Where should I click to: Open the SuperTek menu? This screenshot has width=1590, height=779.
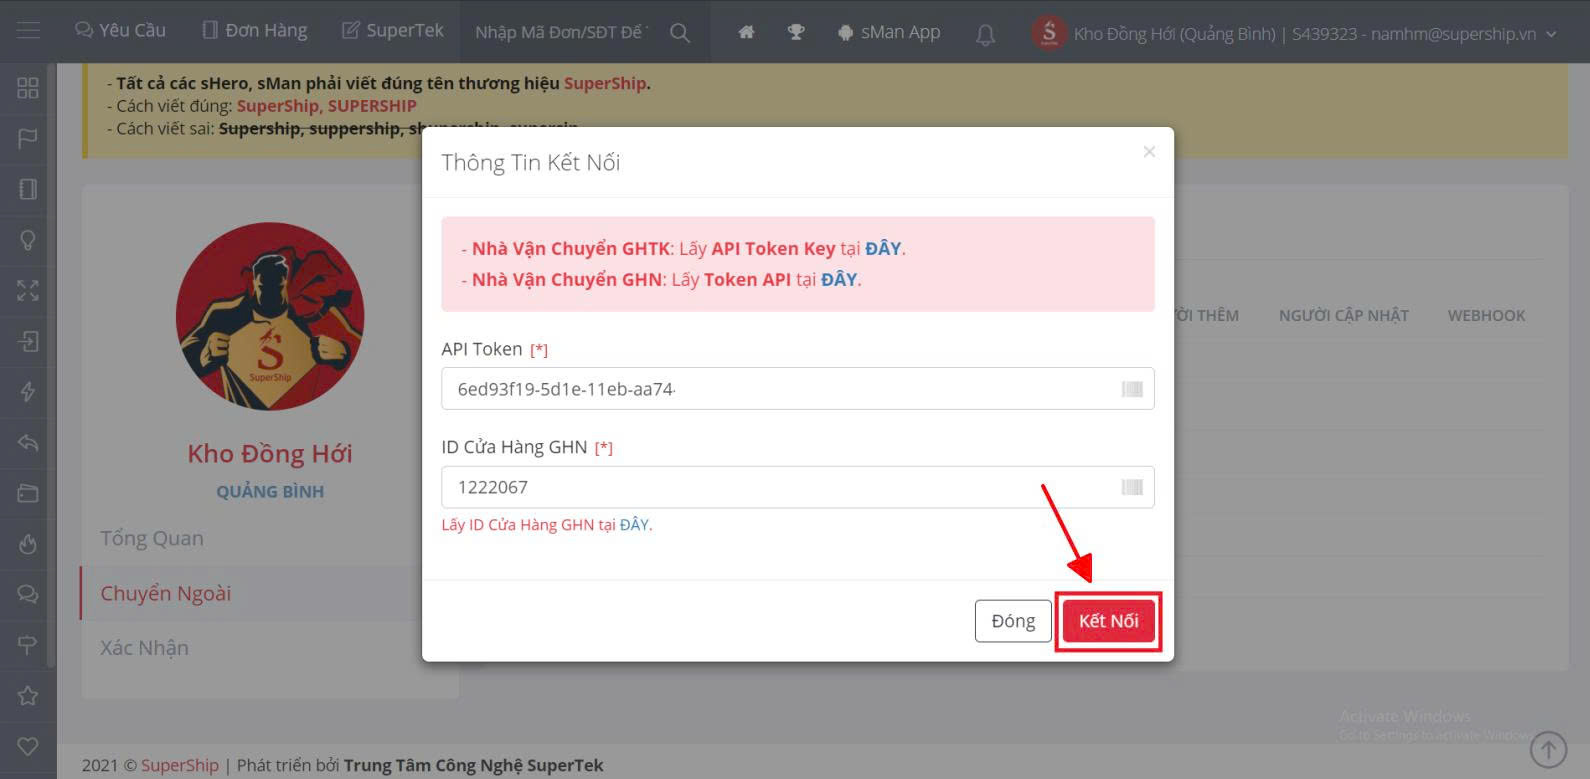point(392,31)
